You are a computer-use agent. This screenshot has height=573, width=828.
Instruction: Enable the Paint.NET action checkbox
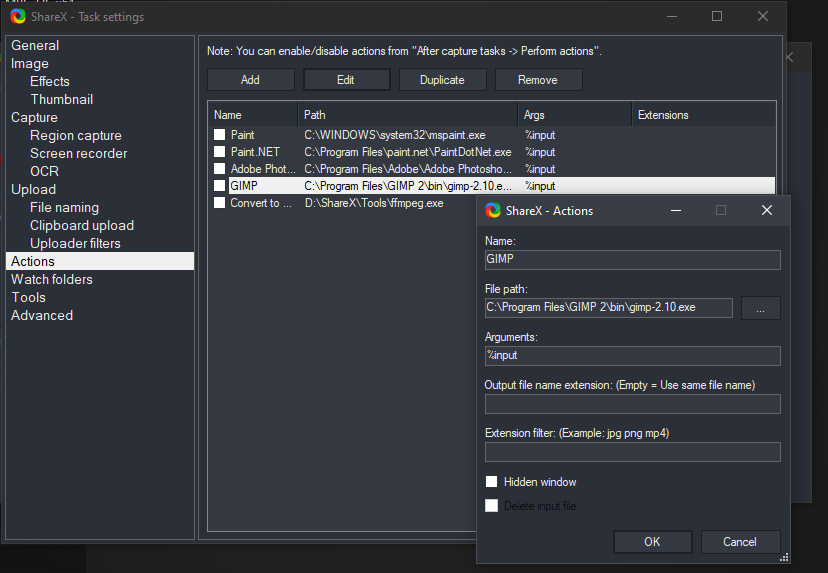click(219, 152)
